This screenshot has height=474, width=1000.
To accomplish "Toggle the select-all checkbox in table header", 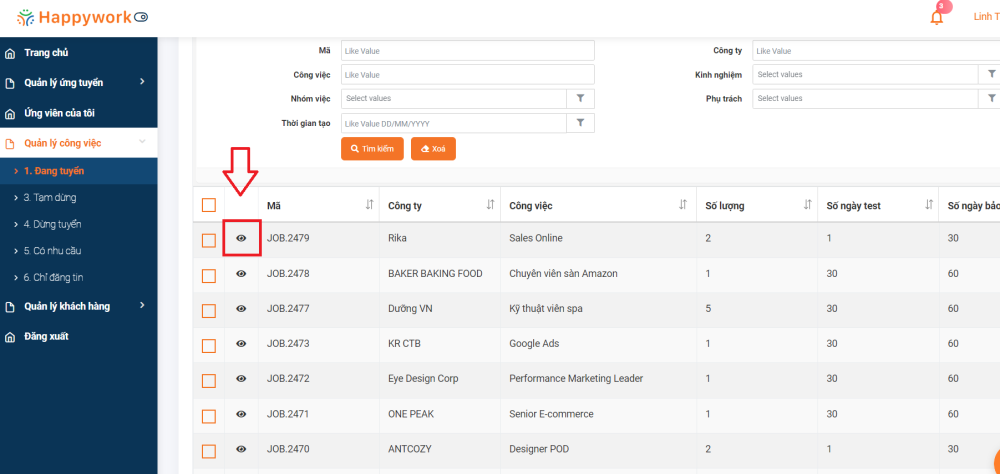I will pyautogui.click(x=209, y=205).
